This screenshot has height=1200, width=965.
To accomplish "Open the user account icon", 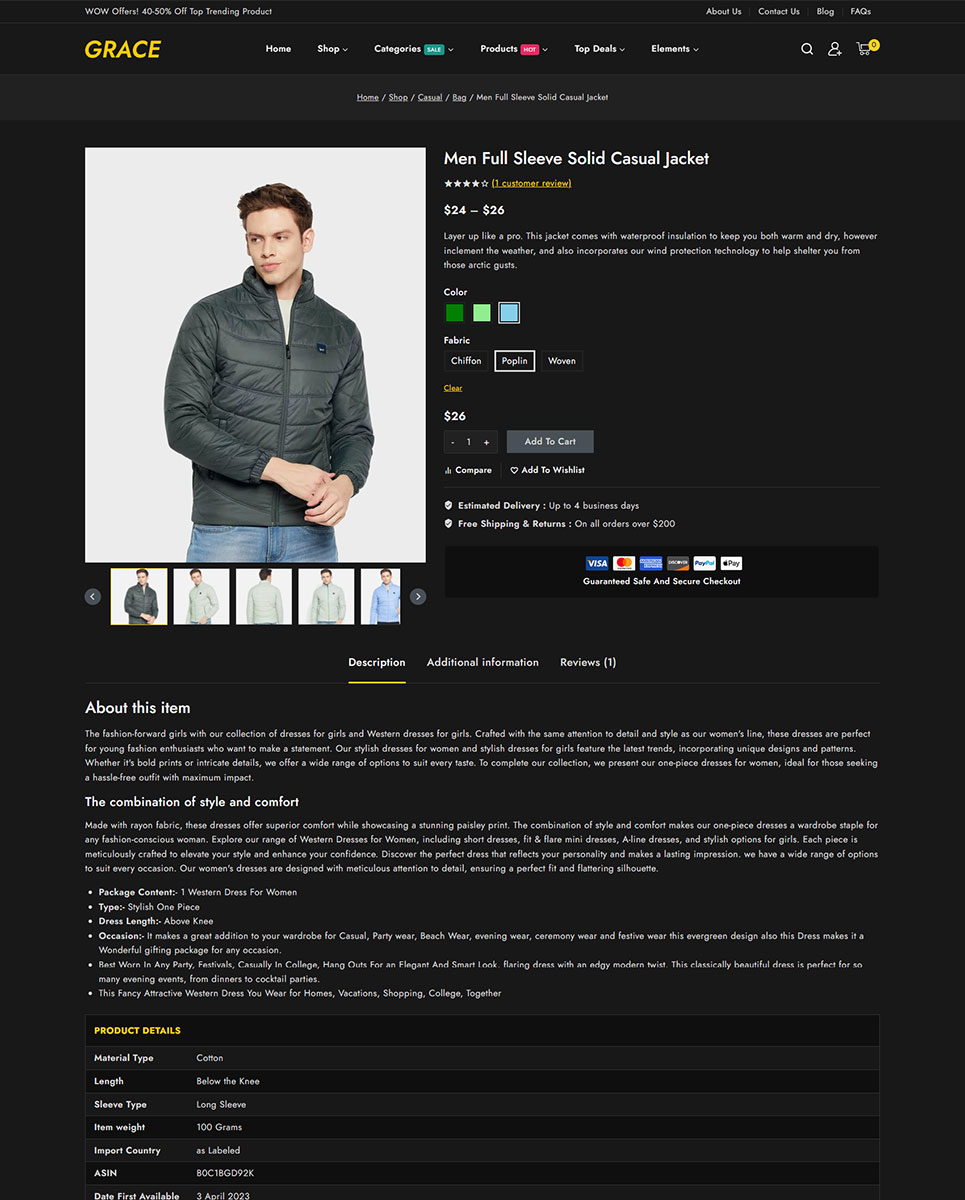I will (834, 49).
